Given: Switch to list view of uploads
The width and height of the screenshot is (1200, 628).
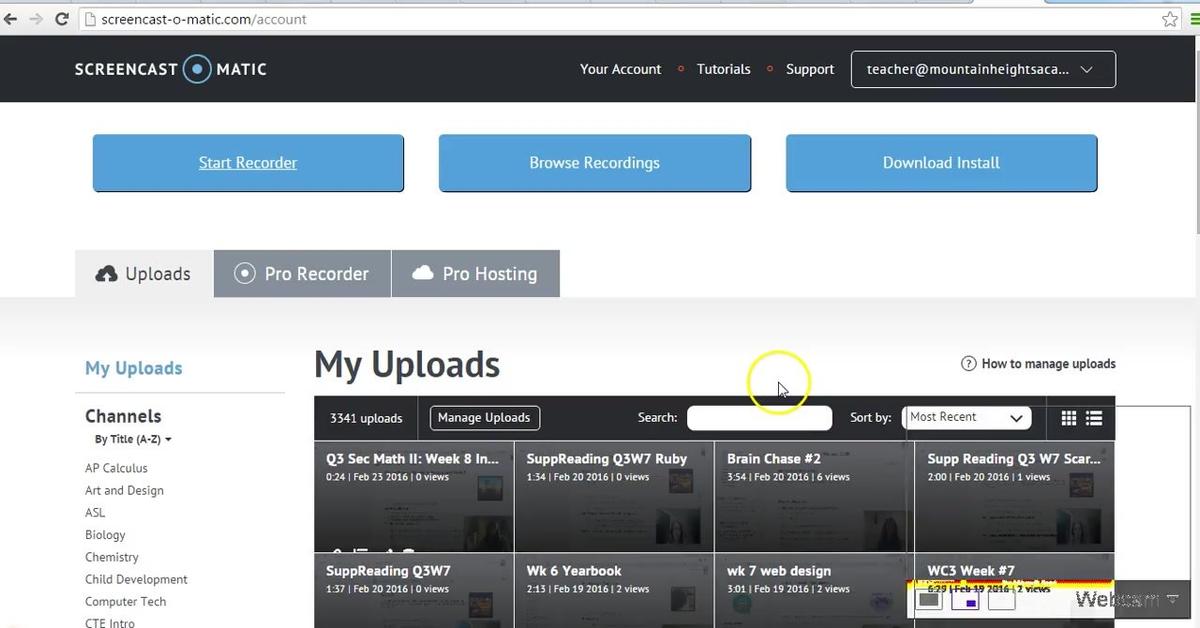Looking at the screenshot, I should click(x=1094, y=418).
